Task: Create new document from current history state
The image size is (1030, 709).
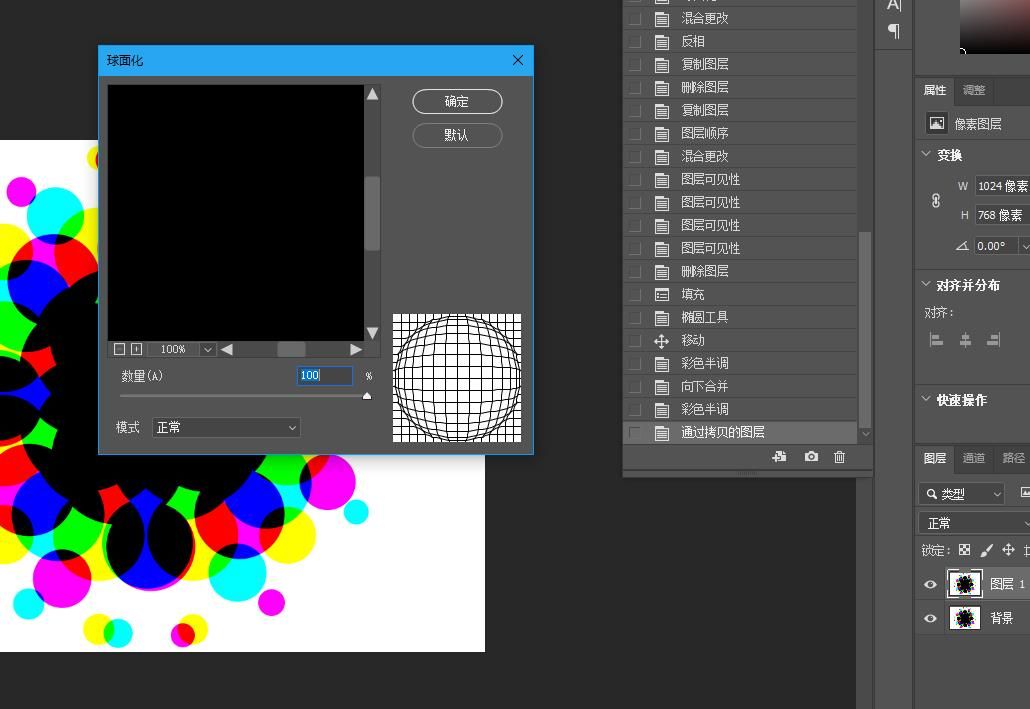Action: [x=780, y=457]
